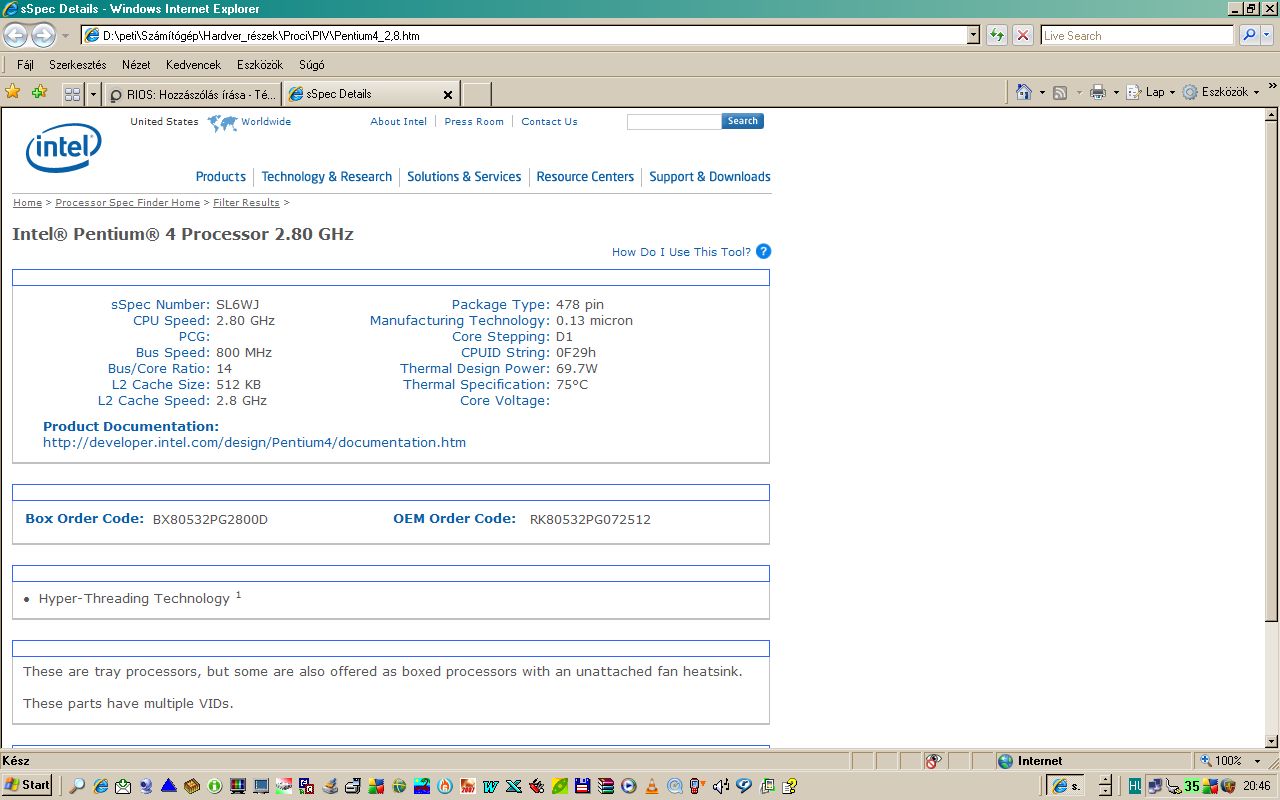
Task: Click the security shield tray icon
Action: [x=1228, y=786]
